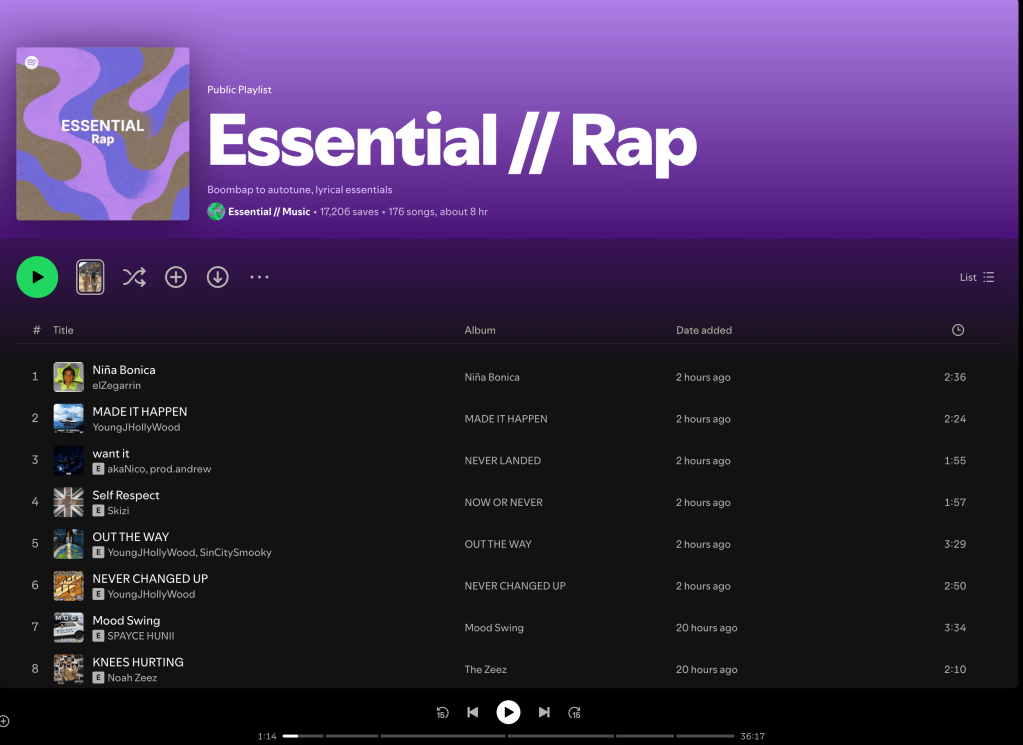
Task: Skip forward 15 seconds in the player bar
Action: point(574,712)
